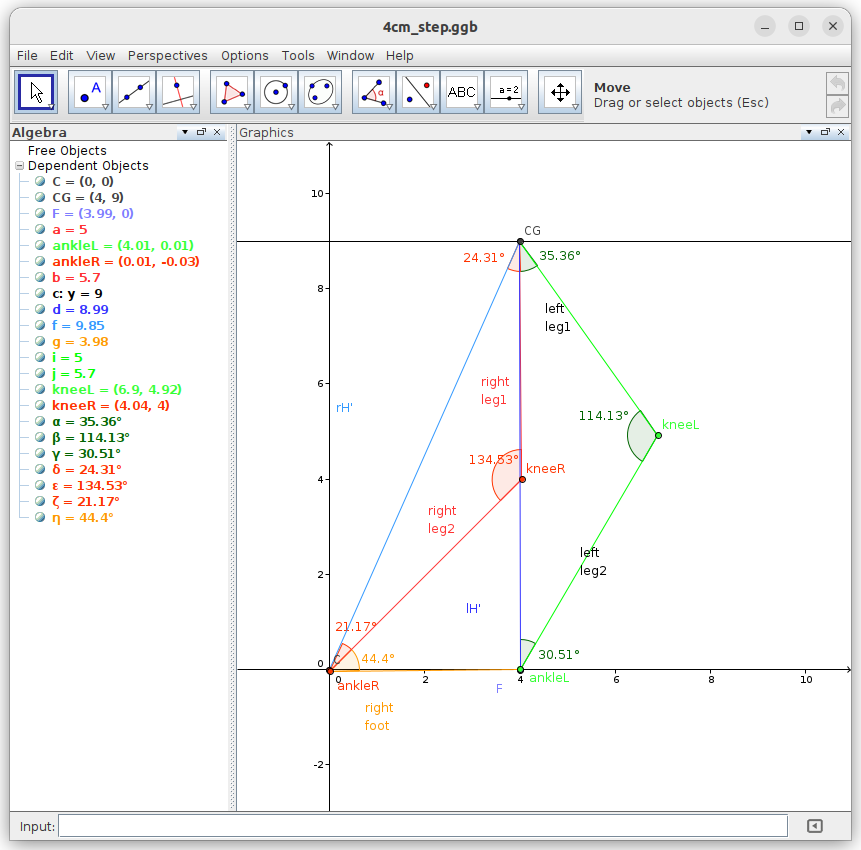
Task: Click the kneeR point on the graph
Action: [522, 479]
